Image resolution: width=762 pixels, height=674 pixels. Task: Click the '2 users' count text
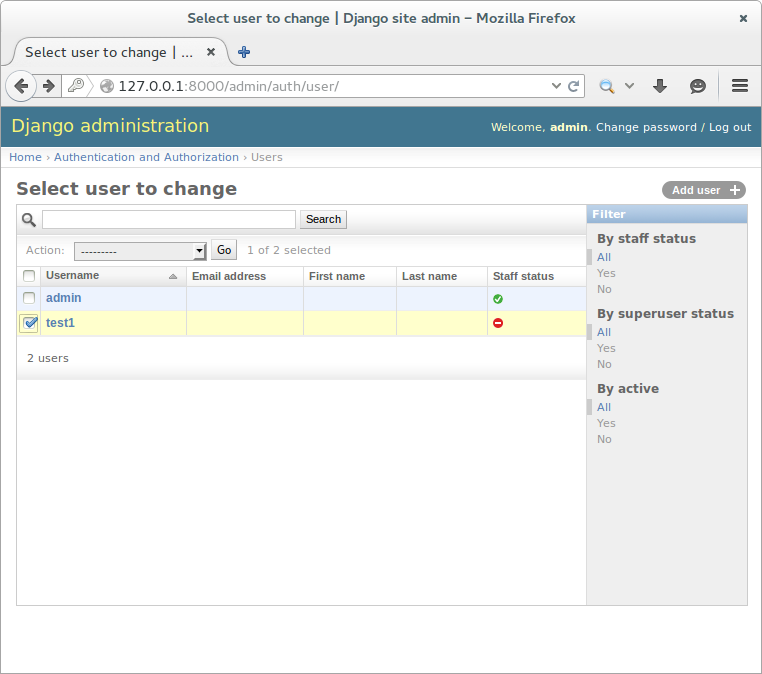coord(48,358)
